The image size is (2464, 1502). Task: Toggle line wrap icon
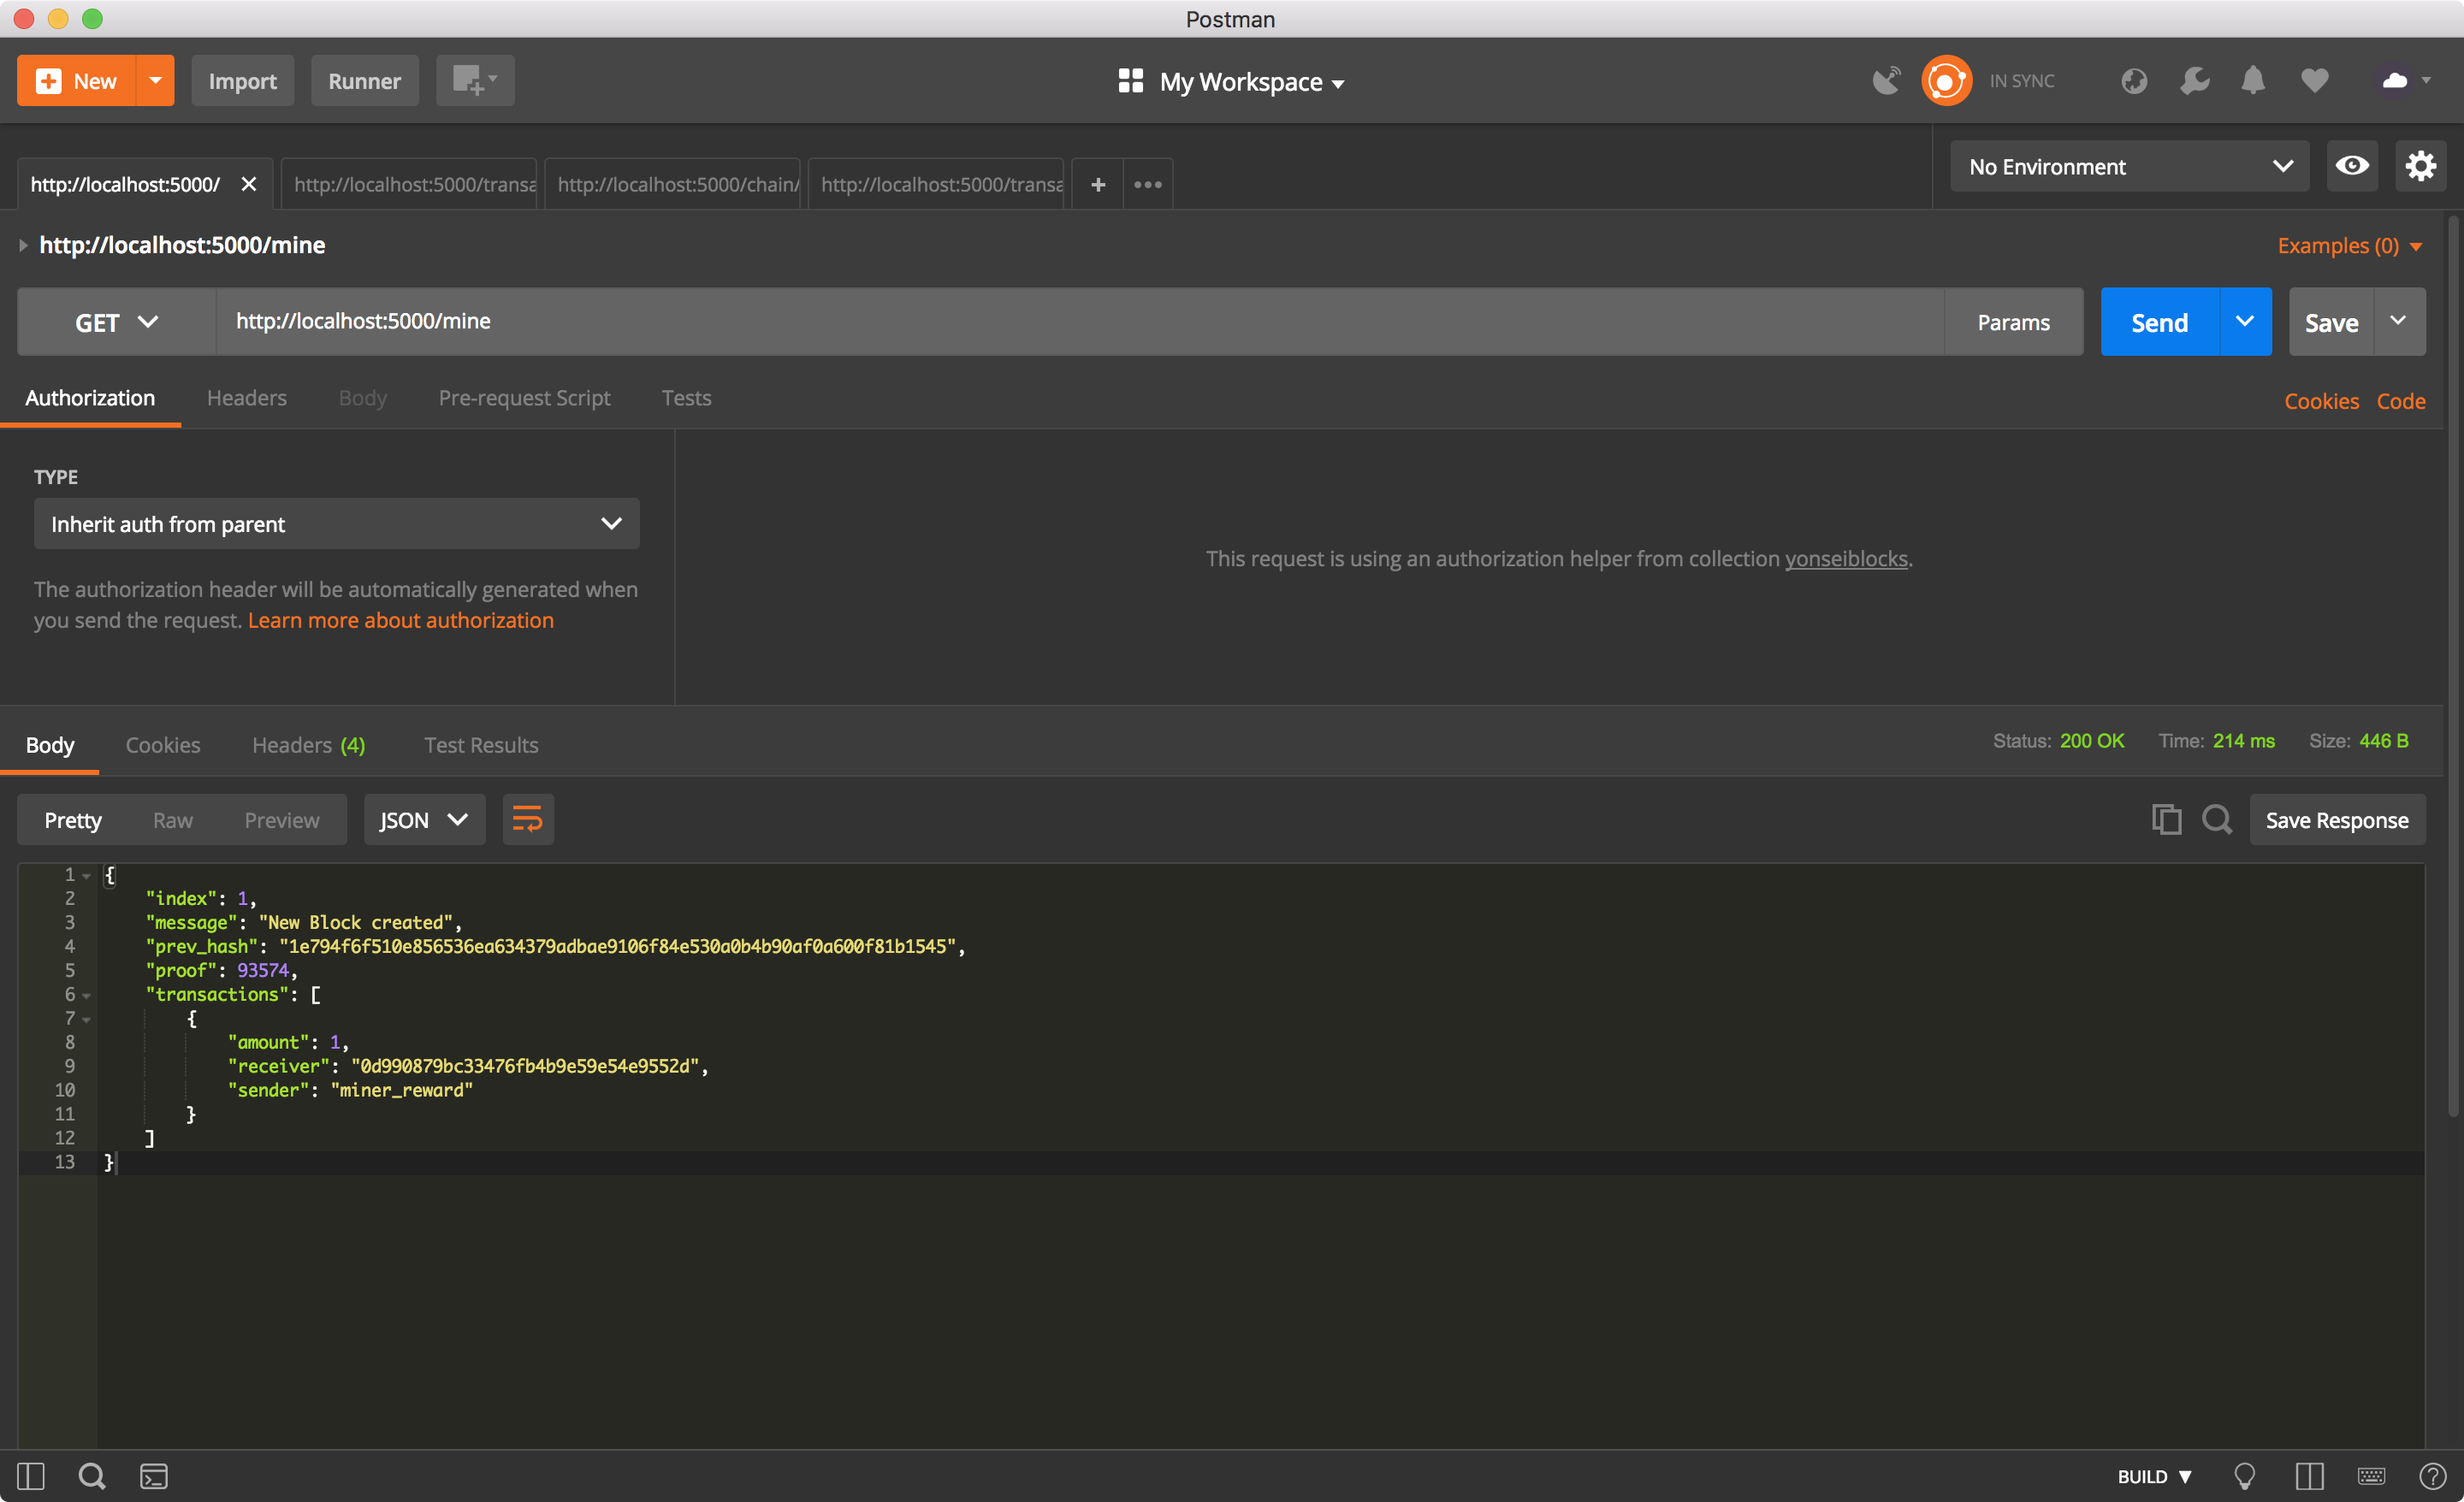click(x=528, y=820)
